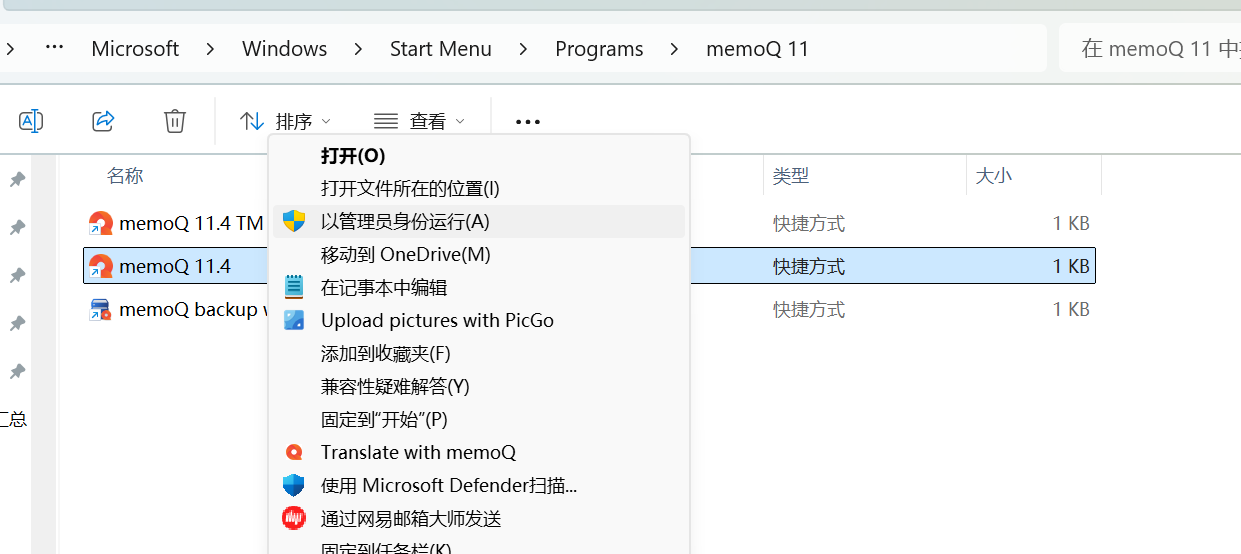
Task: Go to Start Menu in breadcrumb
Action: point(441,48)
